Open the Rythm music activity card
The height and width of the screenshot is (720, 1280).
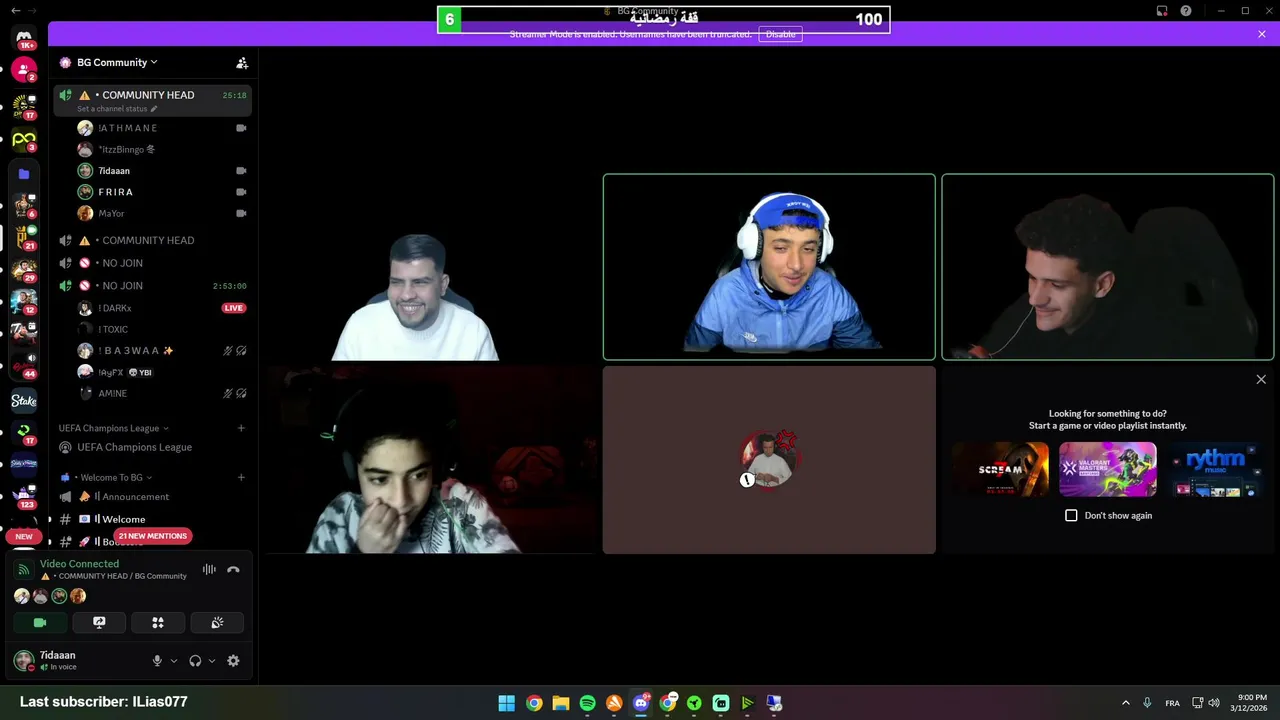[x=1216, y=469]
